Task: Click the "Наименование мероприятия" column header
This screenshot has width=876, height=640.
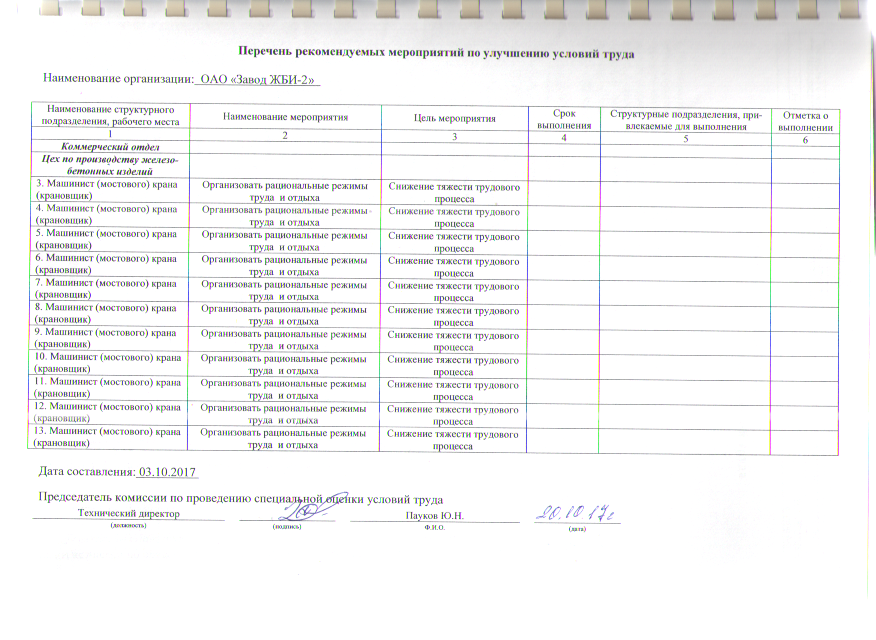Action: [285, 117]
